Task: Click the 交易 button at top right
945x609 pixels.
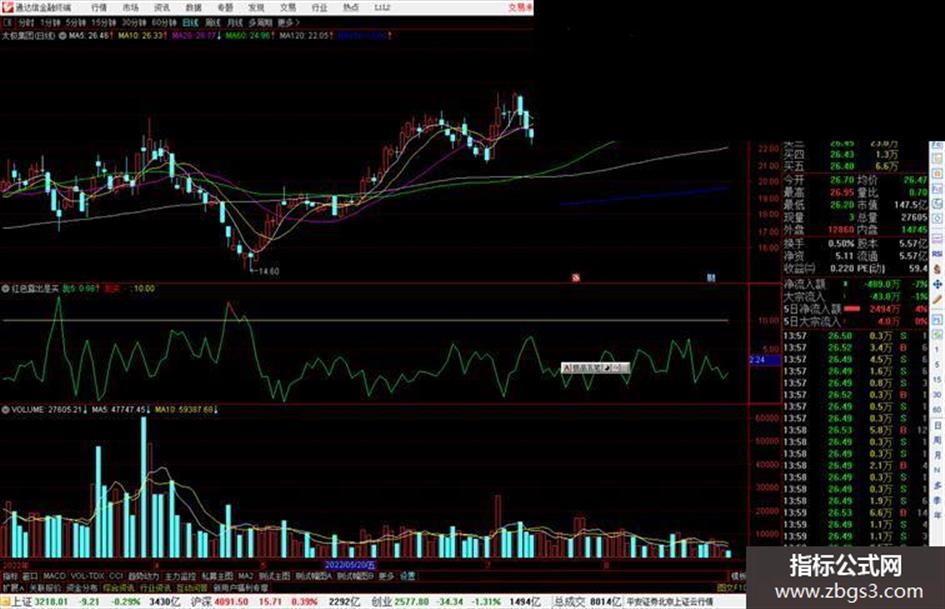Action: tap(520, 7)
